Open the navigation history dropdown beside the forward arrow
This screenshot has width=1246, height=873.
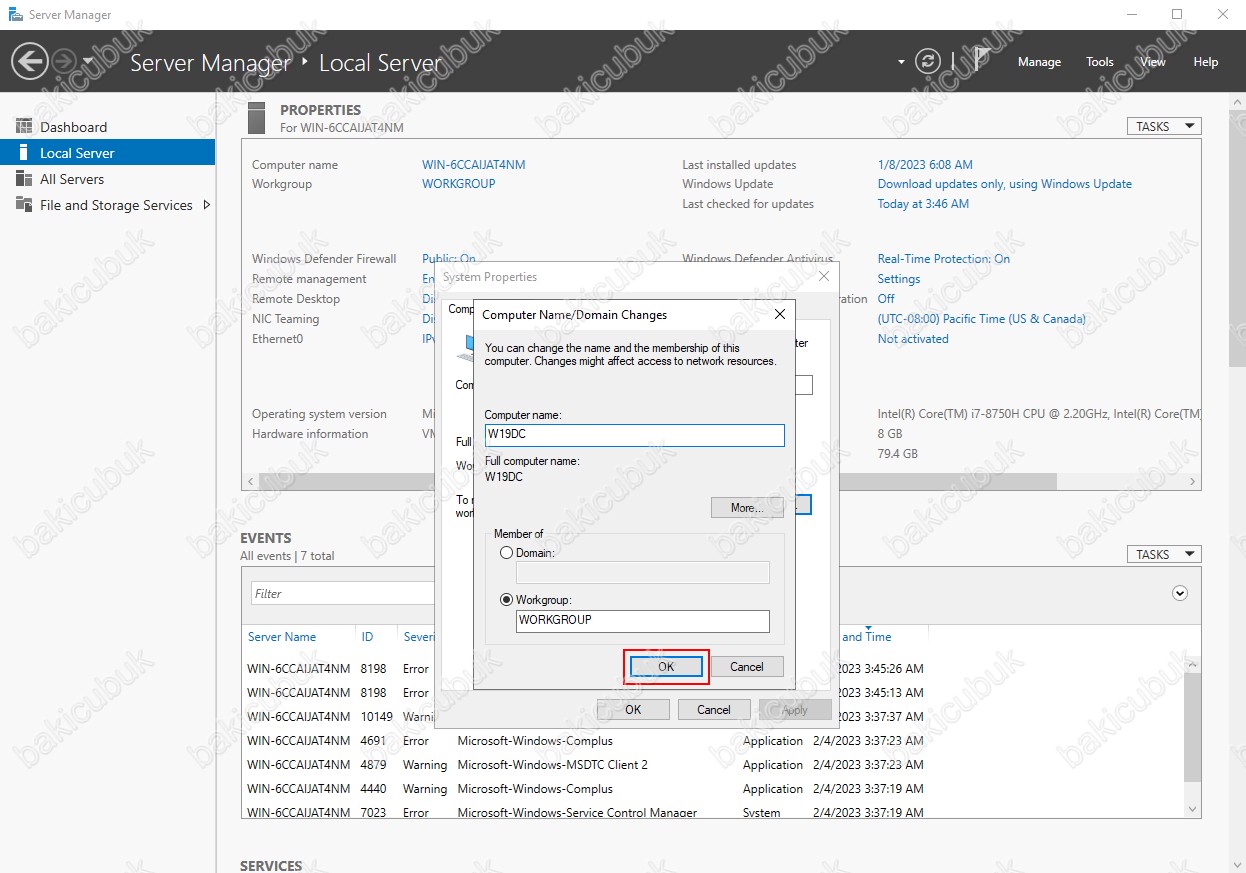pos(88,62)
